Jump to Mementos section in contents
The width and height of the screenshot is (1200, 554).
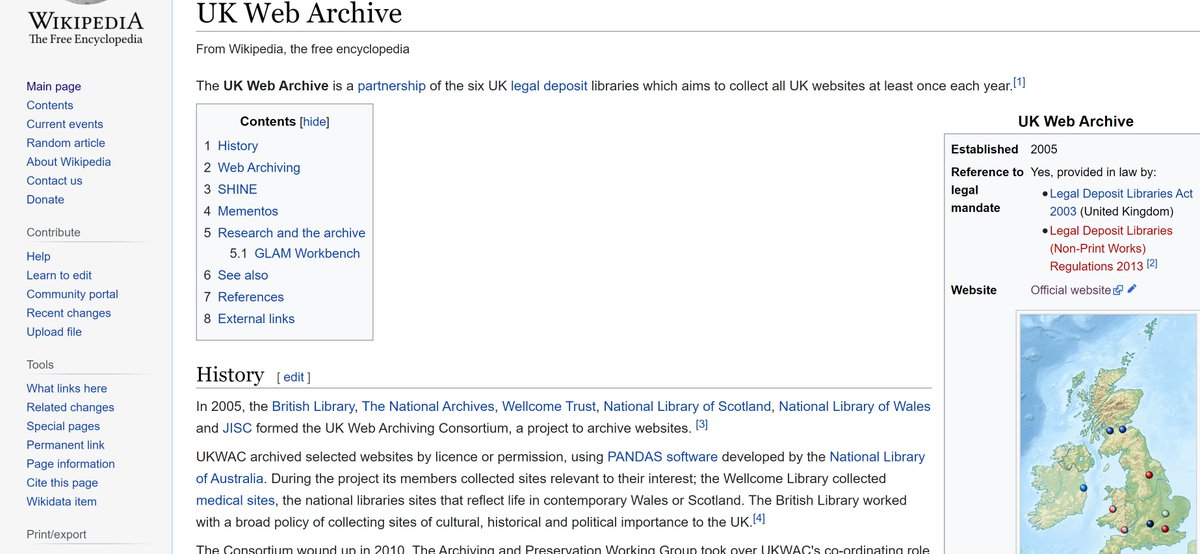coord(248,212)
